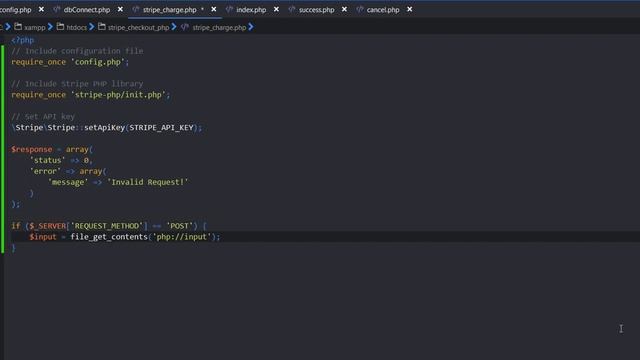Screen dimensions: 640x360
Task: Click the 'message' array key
Action: [x=68, y=182]
